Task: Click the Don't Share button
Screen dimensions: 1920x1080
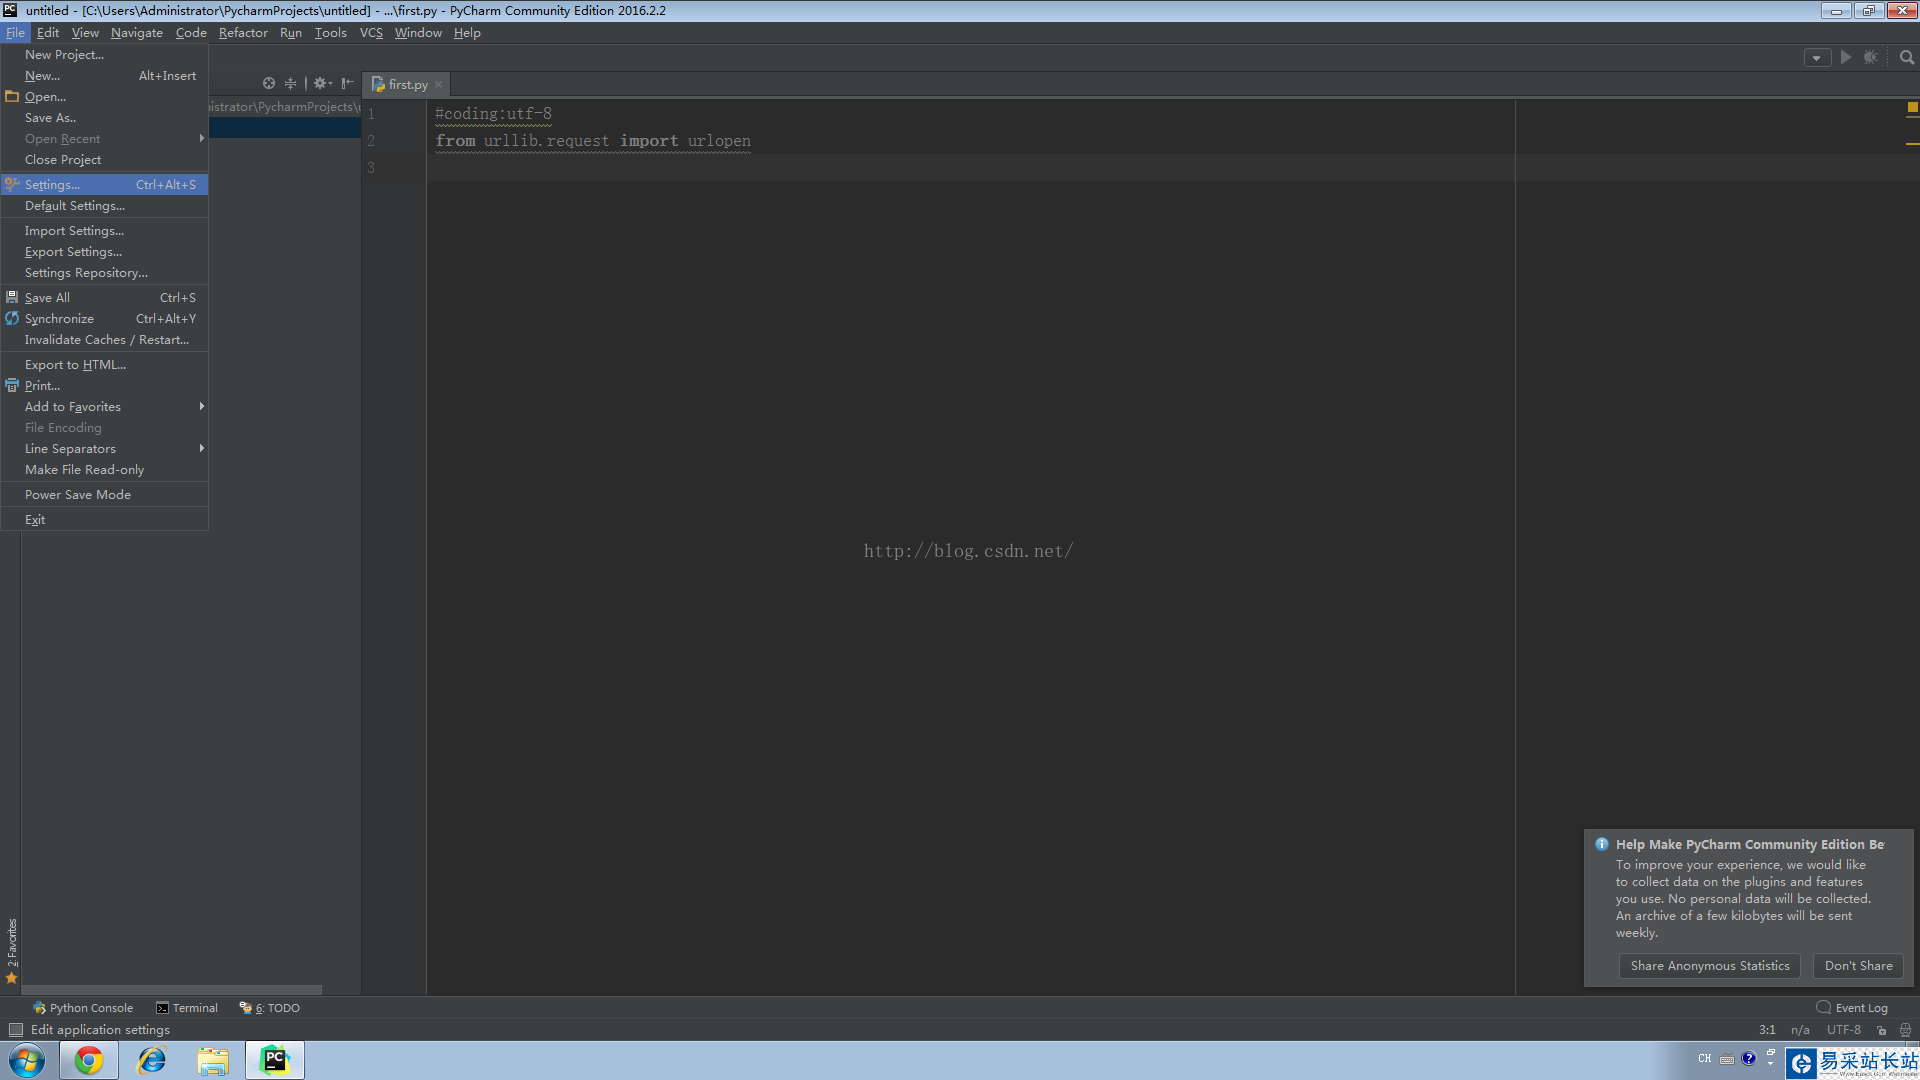Action: [x=1858, y=966]
